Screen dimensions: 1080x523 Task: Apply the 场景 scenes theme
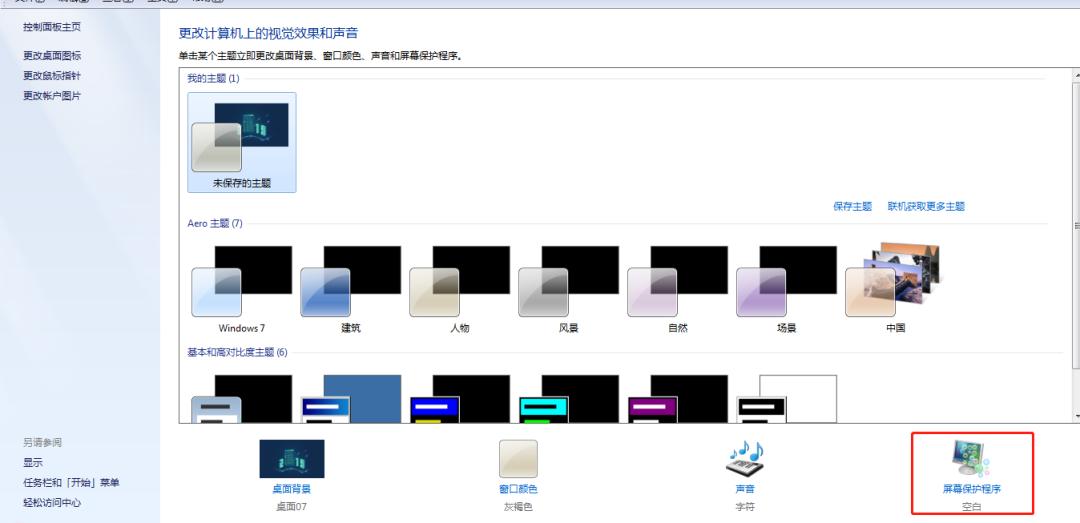pos(786,289)
